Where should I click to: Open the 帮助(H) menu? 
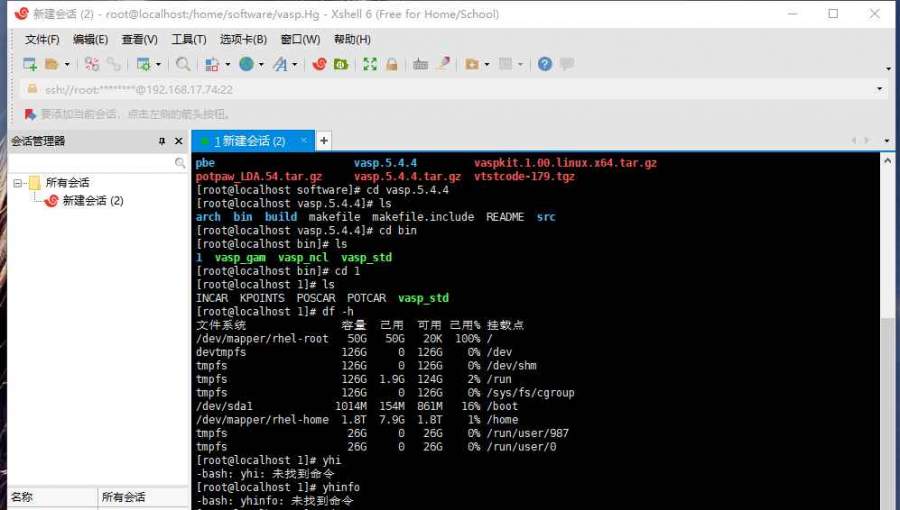(x=352, y=40)
